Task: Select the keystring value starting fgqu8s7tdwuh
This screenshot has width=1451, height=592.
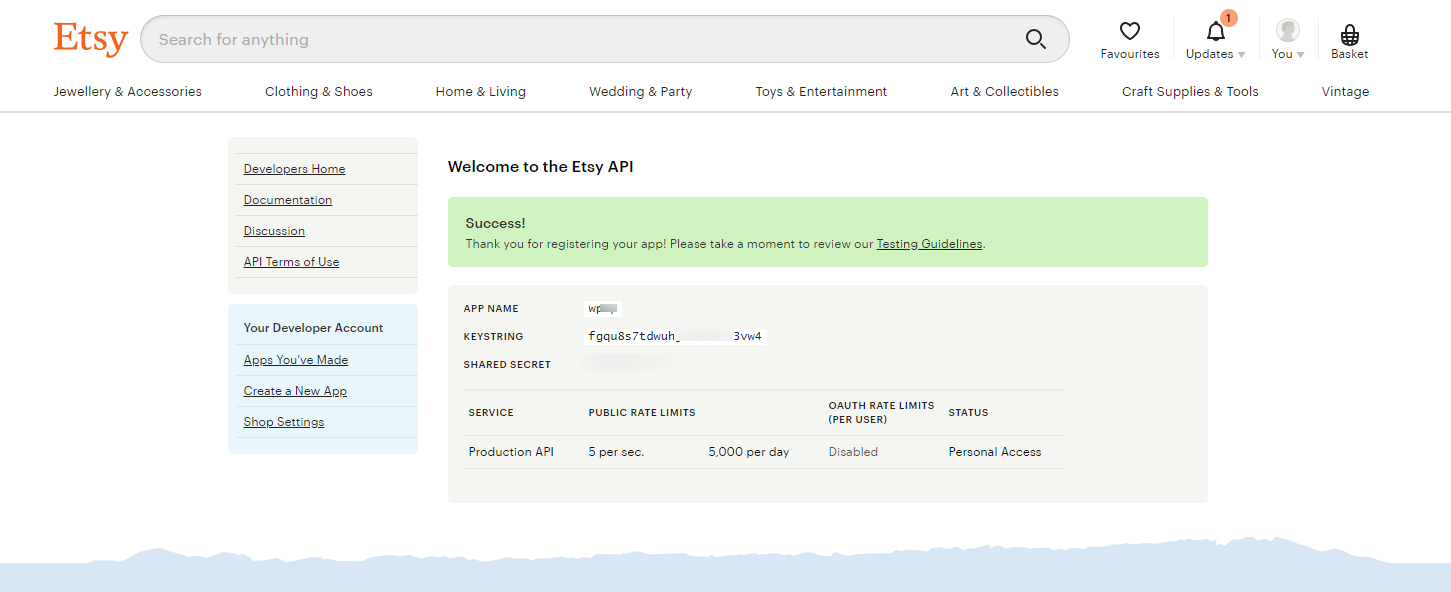Action: click(x=675, y=337)
